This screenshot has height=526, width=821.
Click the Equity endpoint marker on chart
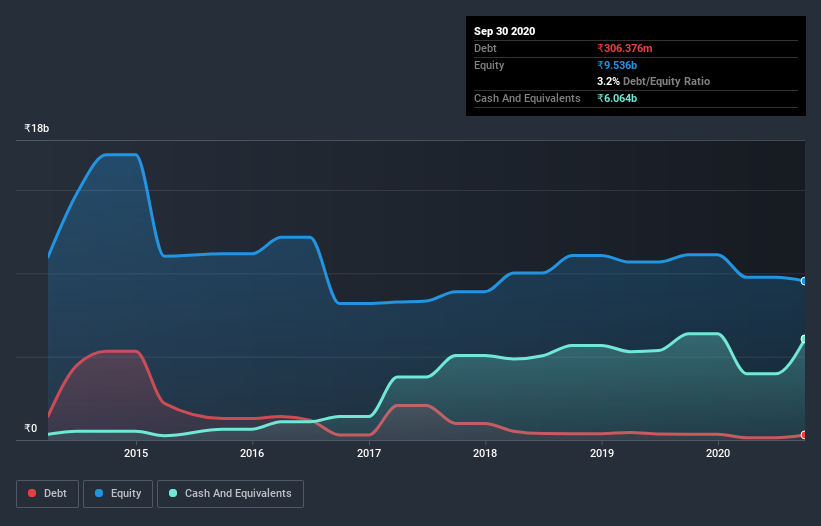pos(804,281)
